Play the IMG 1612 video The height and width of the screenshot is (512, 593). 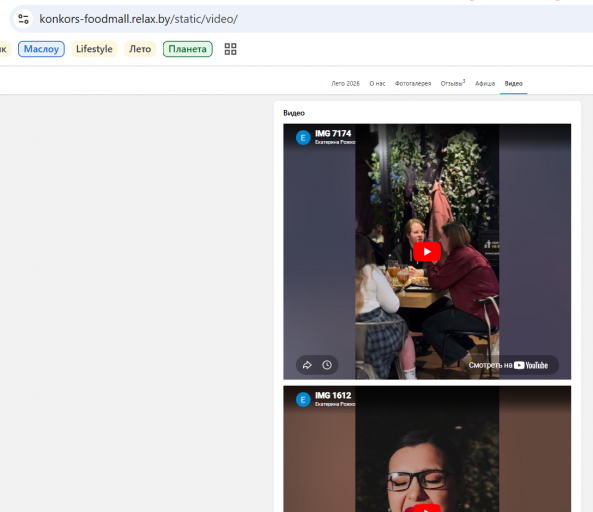tap(427, 508)
